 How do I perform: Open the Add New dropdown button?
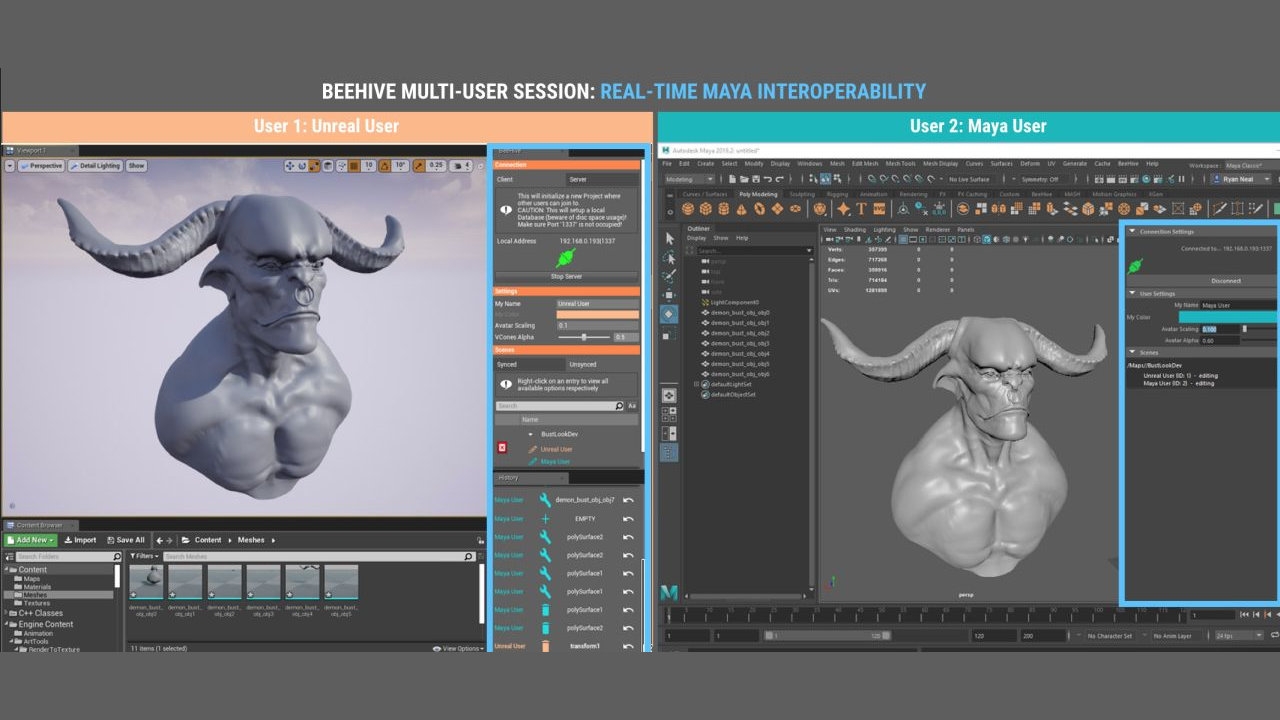[30, 540]
